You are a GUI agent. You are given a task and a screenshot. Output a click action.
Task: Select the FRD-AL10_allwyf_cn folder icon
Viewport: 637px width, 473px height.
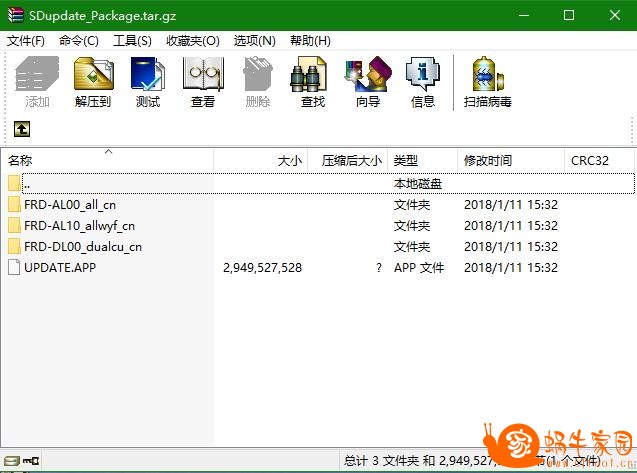15,226
